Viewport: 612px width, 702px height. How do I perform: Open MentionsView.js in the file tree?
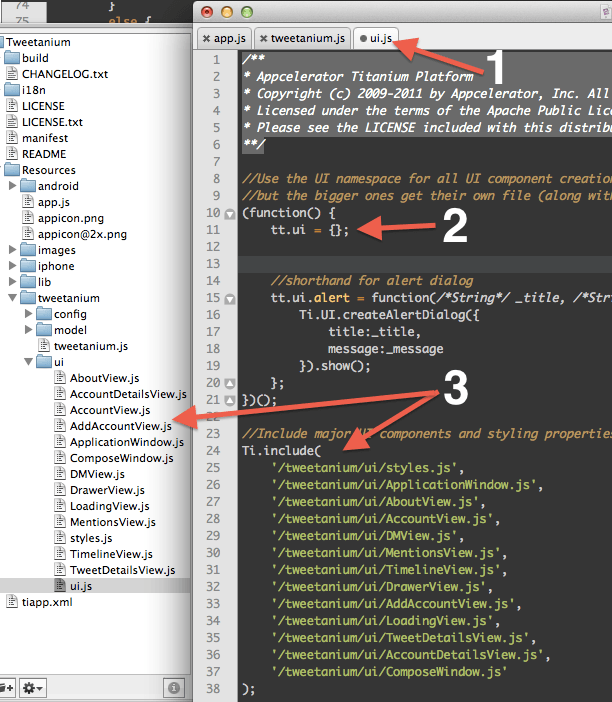(113, 522)
